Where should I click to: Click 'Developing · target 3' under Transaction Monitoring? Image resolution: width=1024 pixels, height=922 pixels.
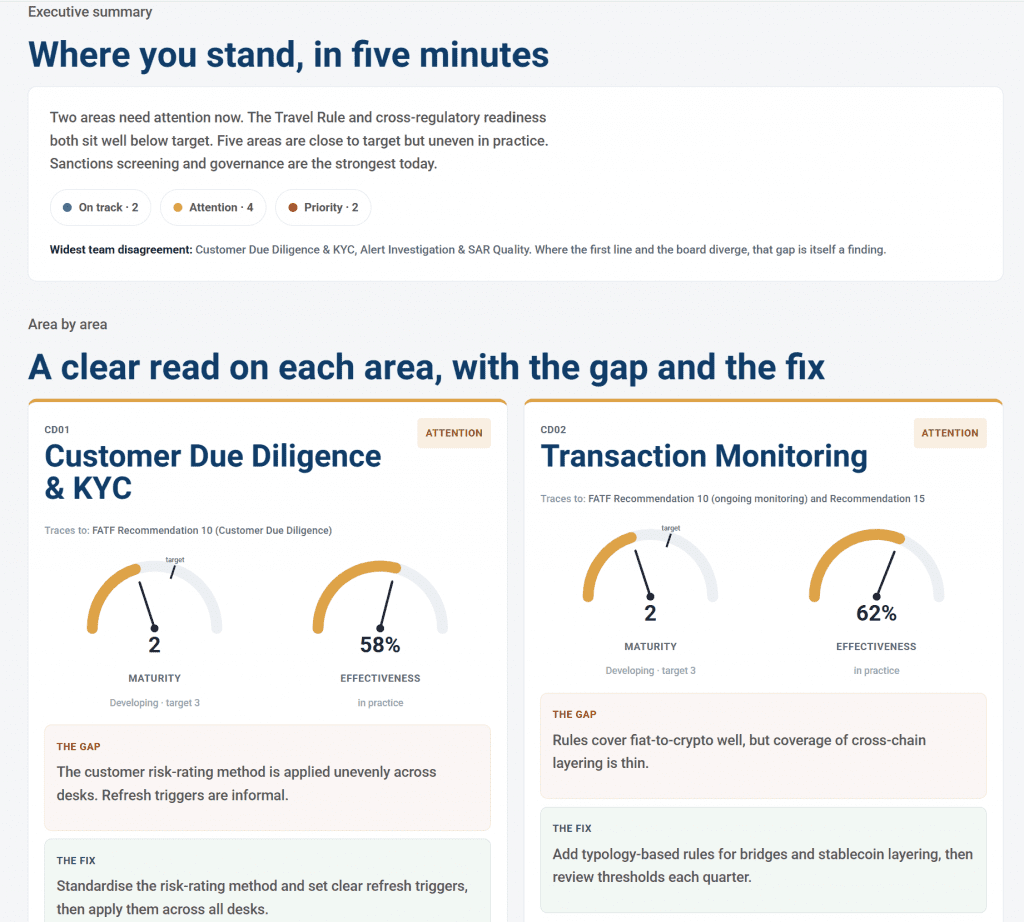point(650,671)
